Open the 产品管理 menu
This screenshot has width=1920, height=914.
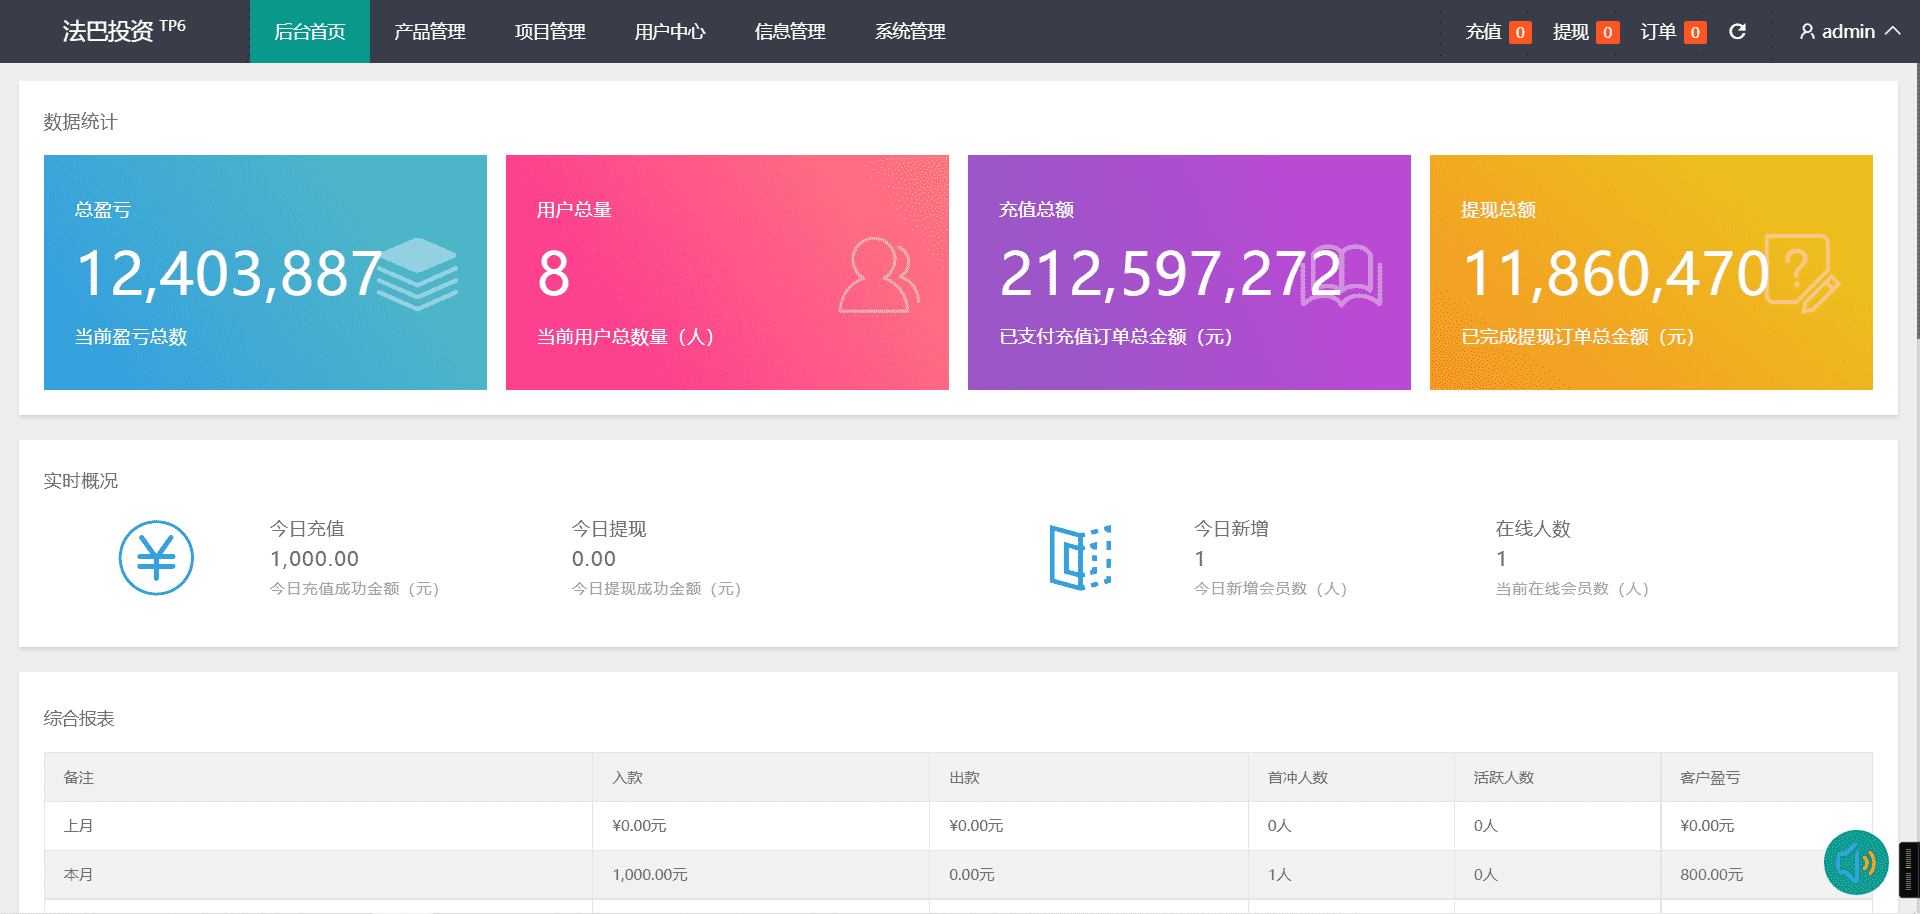(430, 32)
